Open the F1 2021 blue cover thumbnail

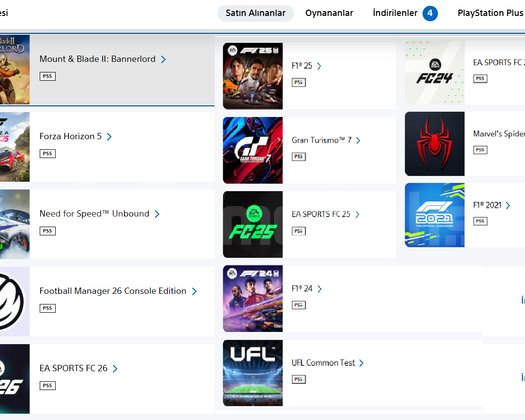pos(435,215)
